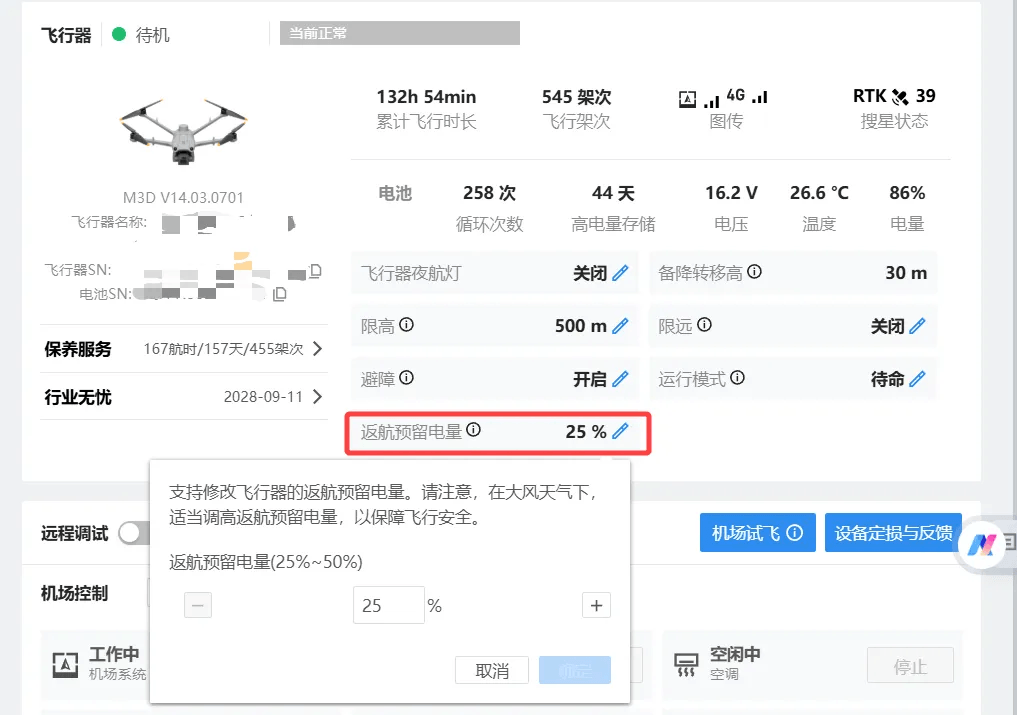Expand the 行业无忧 2028-09-11 row
This screenshot has height=715, width=1017.
(317, 396)
